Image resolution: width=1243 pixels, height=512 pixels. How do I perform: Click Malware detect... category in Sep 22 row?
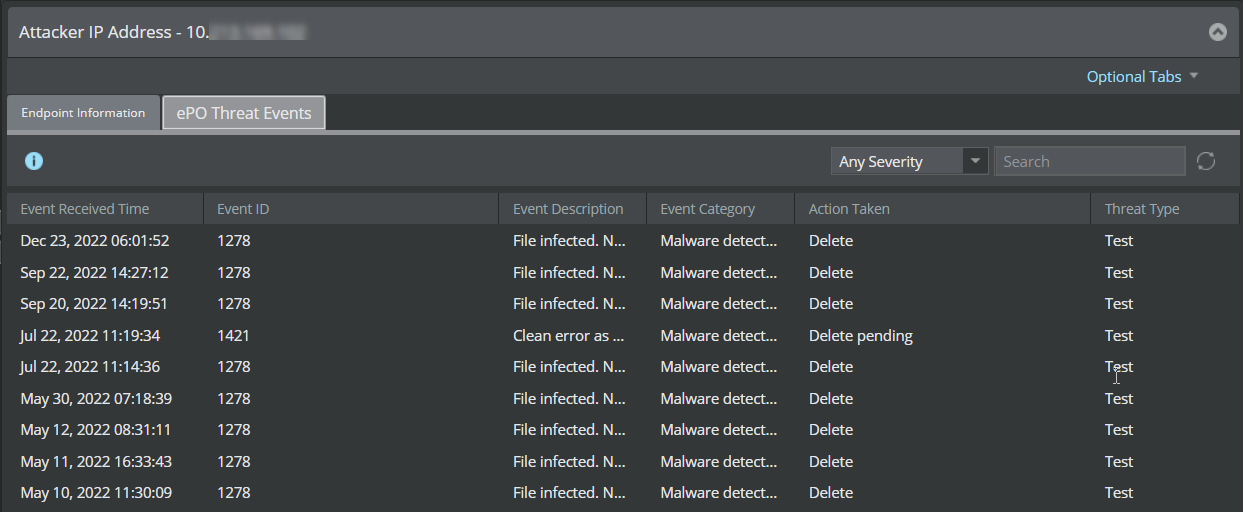pyautogui.click(x=719, y=273)
